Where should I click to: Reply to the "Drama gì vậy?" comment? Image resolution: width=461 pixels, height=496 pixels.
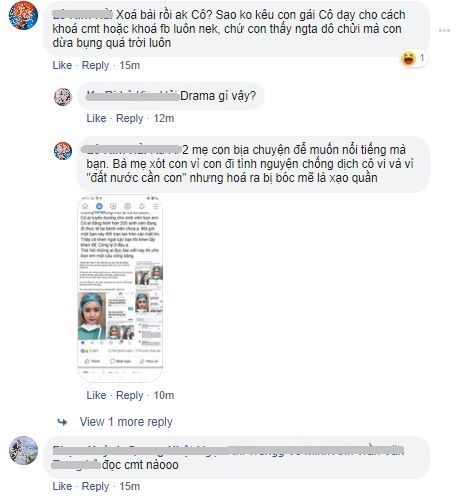coord(129,118)
